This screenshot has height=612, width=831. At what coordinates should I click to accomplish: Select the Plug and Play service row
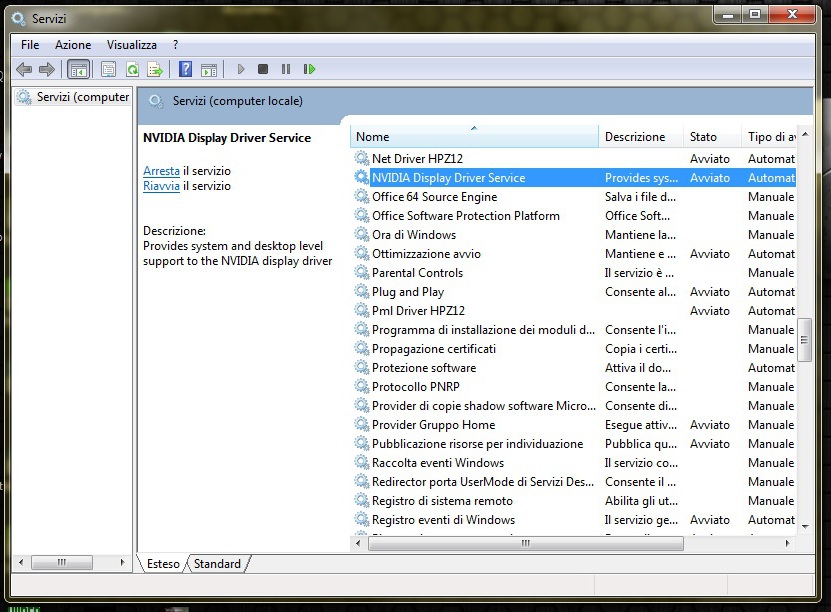(x=408, y=292)
